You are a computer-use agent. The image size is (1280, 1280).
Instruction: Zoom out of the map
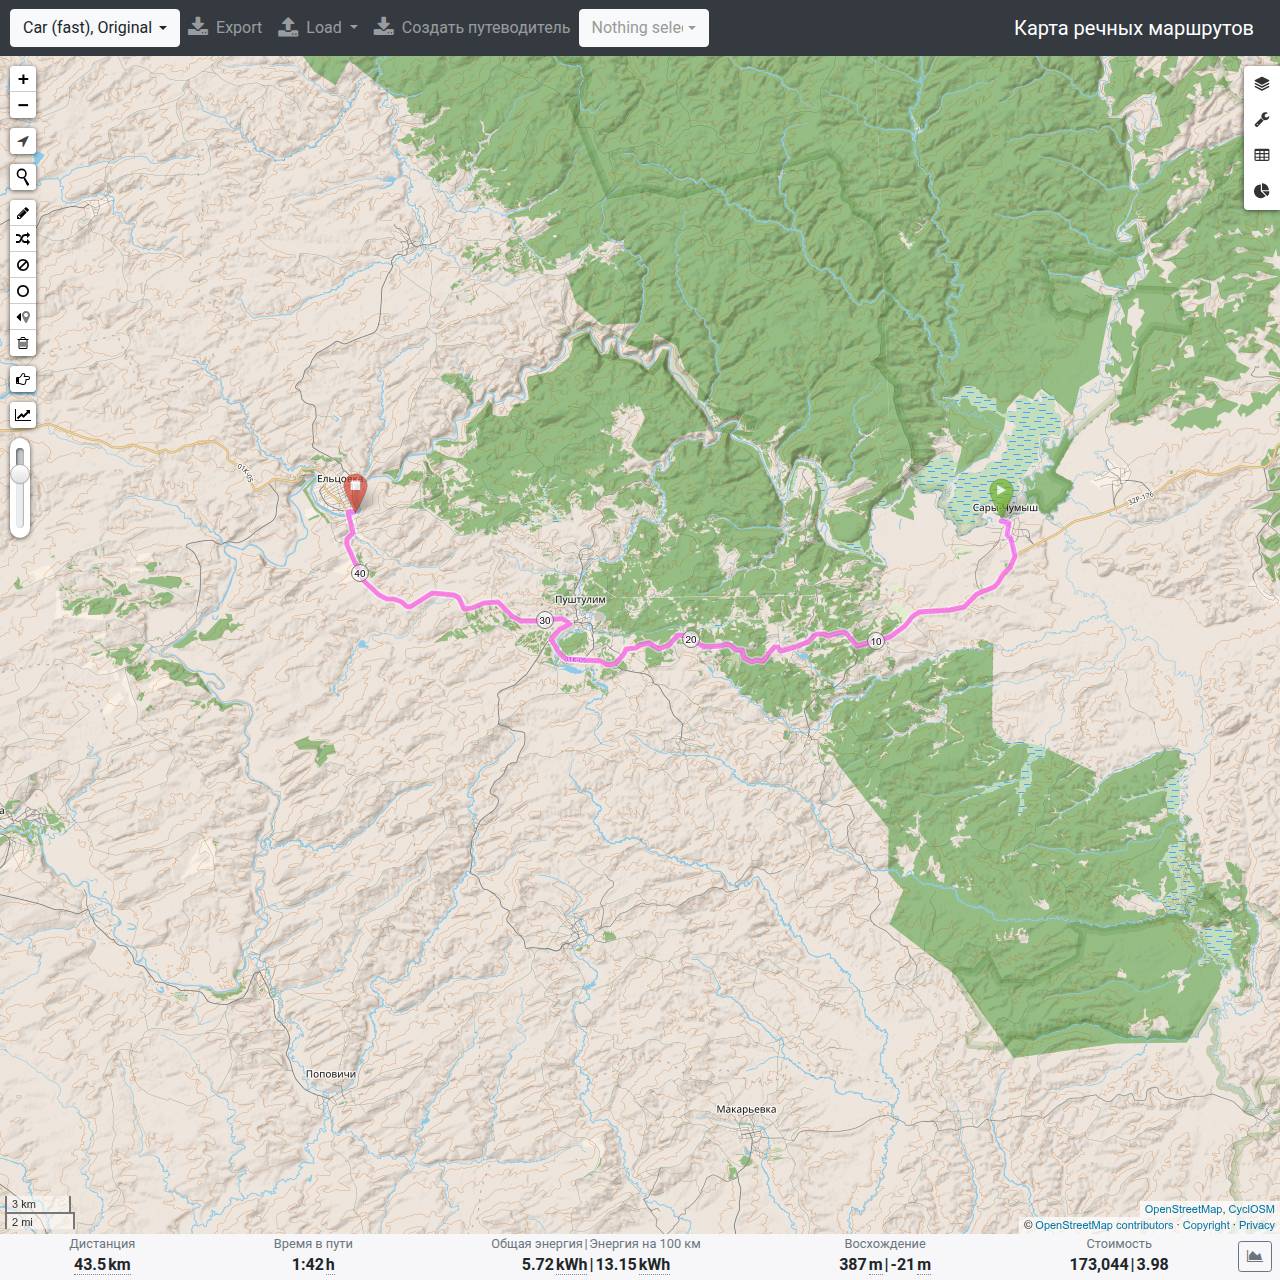pos(23,105)
